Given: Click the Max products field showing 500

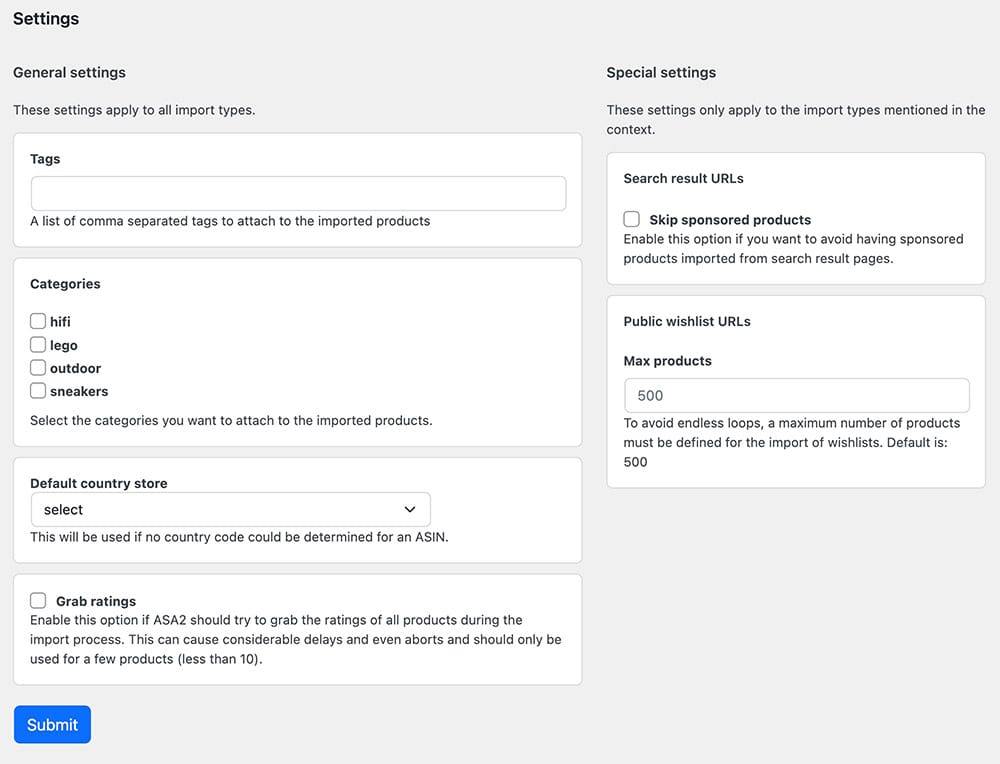Looking at the screenshot, I should [796, 395].
